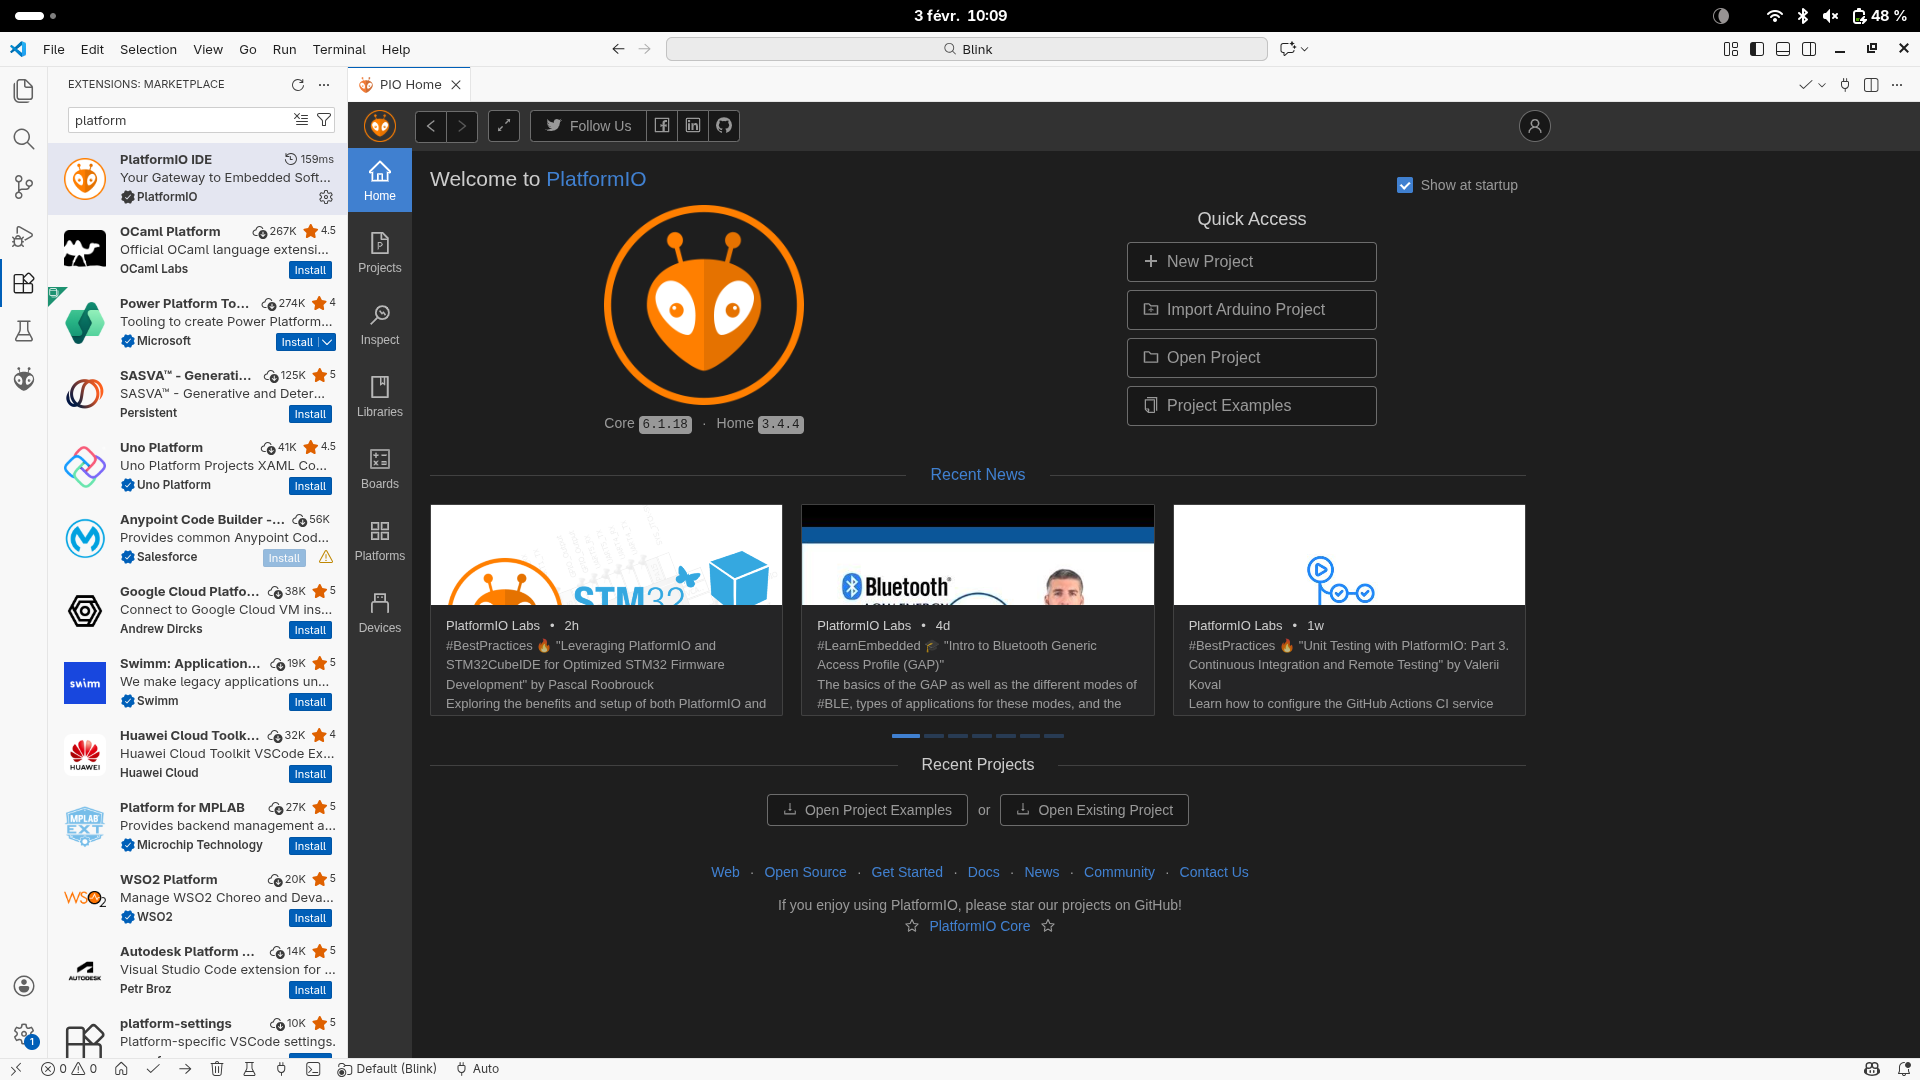Viewport: 1920px width, 1080px height.
Task: Click the New Project button
Action: tap(1251, 262)
